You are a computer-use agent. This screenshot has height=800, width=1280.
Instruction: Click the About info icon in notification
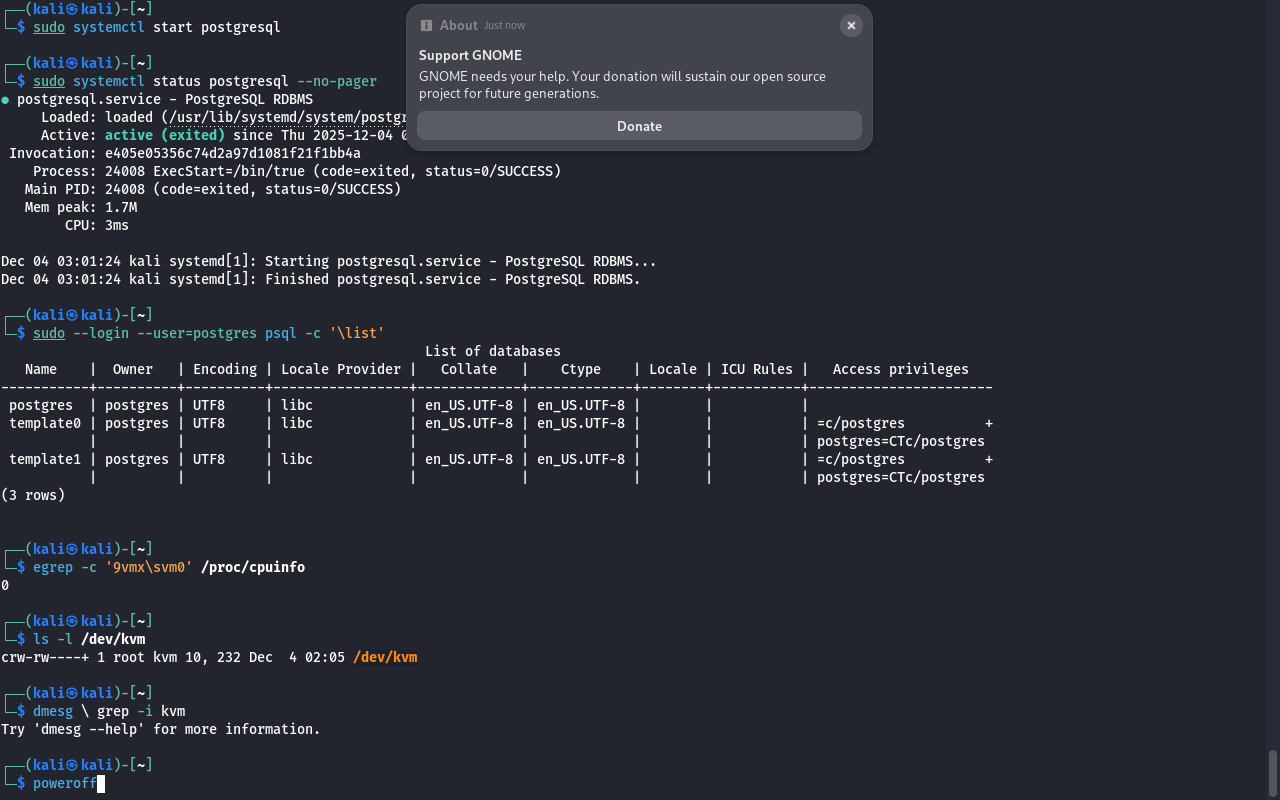point(427,25)
